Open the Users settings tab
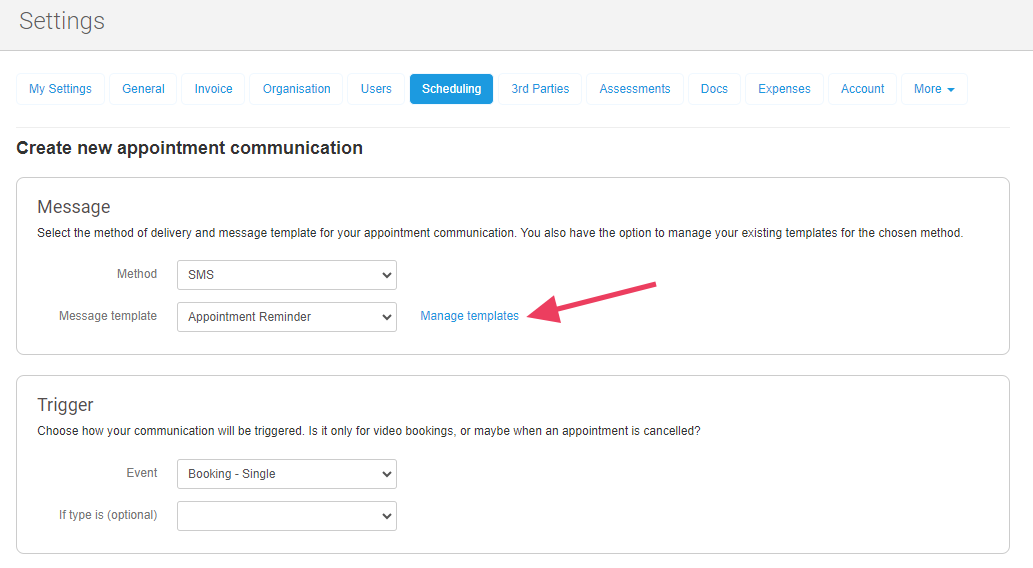 [376, 89]
